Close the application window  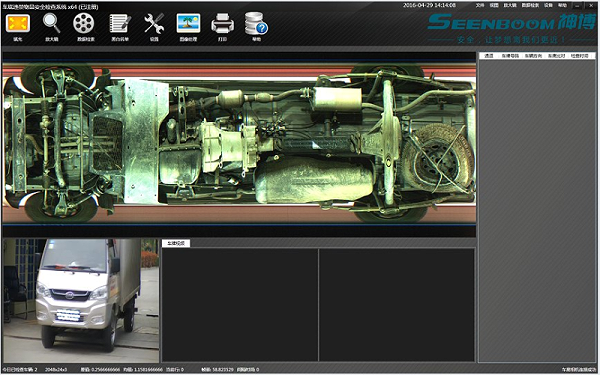click(x=592, y=5)
